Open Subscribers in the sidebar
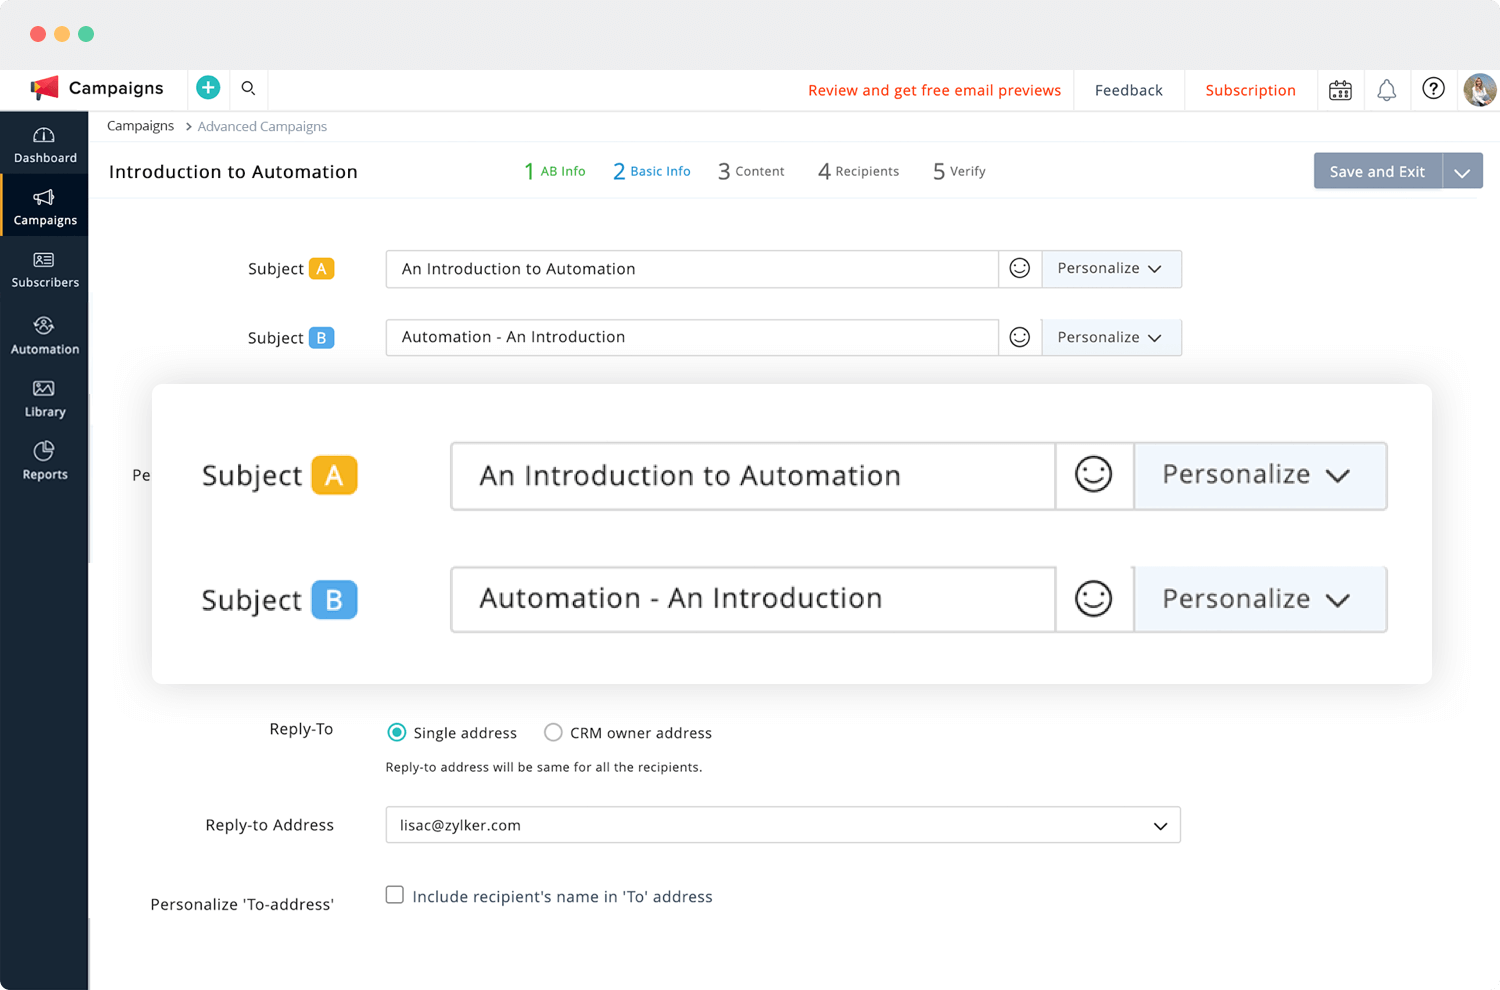1500x990 pixels. point(44,270)
